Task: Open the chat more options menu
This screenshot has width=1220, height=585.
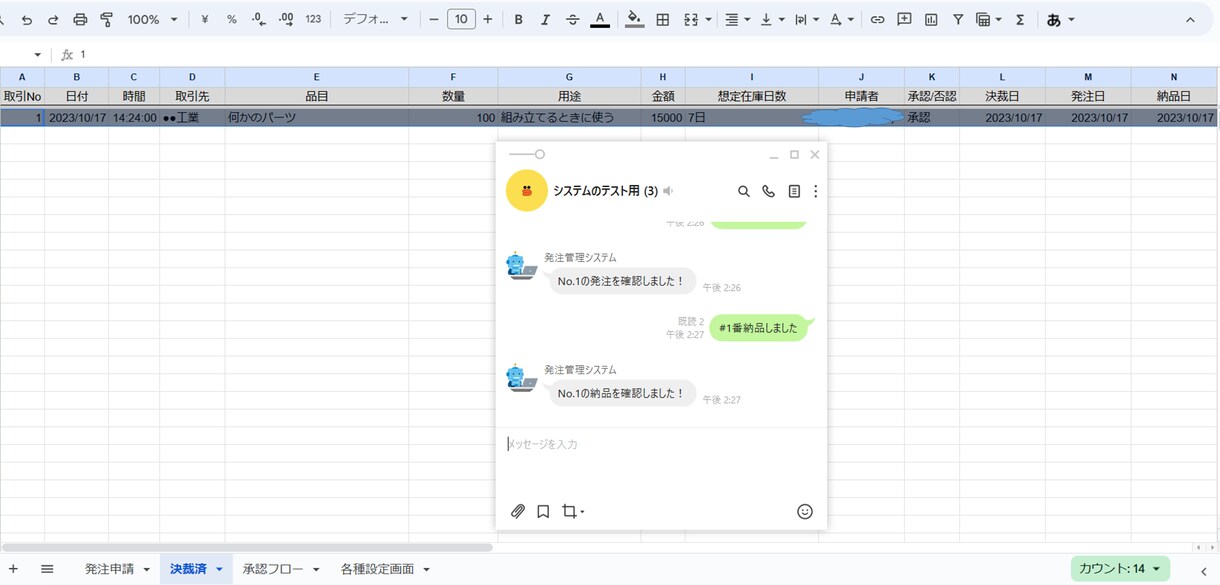Action: [816, 191]
